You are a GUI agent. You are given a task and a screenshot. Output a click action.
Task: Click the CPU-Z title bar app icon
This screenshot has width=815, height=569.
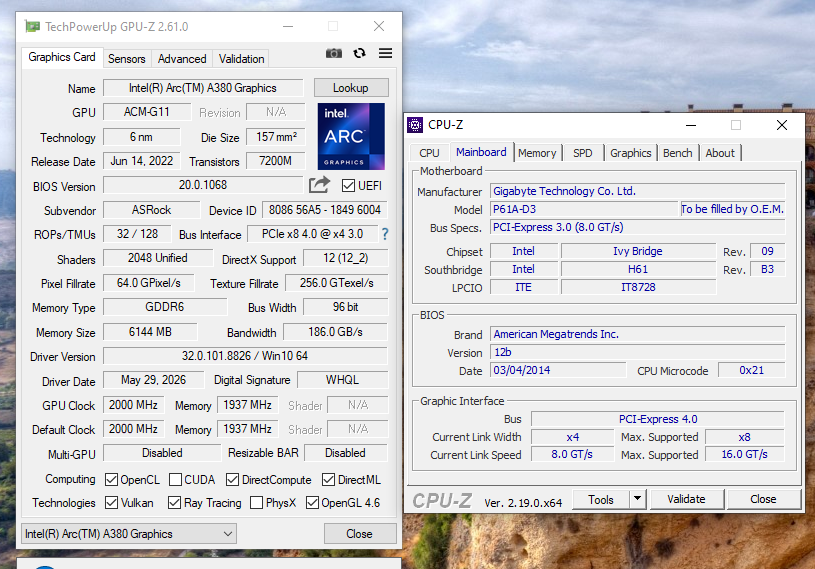pos(415,125)
